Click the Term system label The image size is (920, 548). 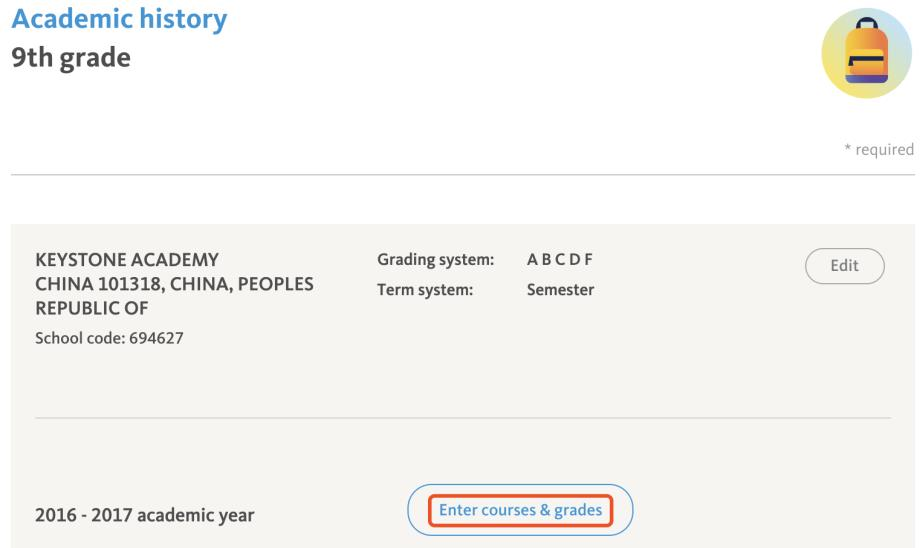click(x=425, y=290)
